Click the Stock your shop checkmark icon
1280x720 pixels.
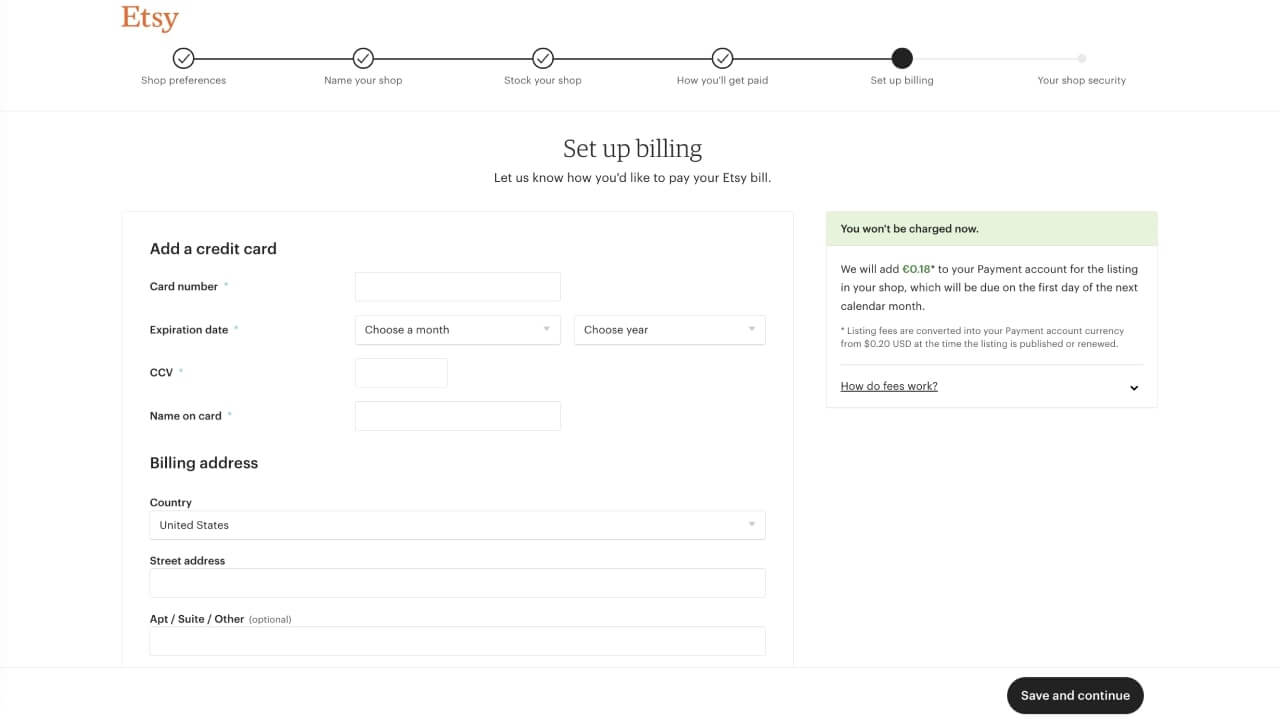pyautogui.click(x=543, y=57)
